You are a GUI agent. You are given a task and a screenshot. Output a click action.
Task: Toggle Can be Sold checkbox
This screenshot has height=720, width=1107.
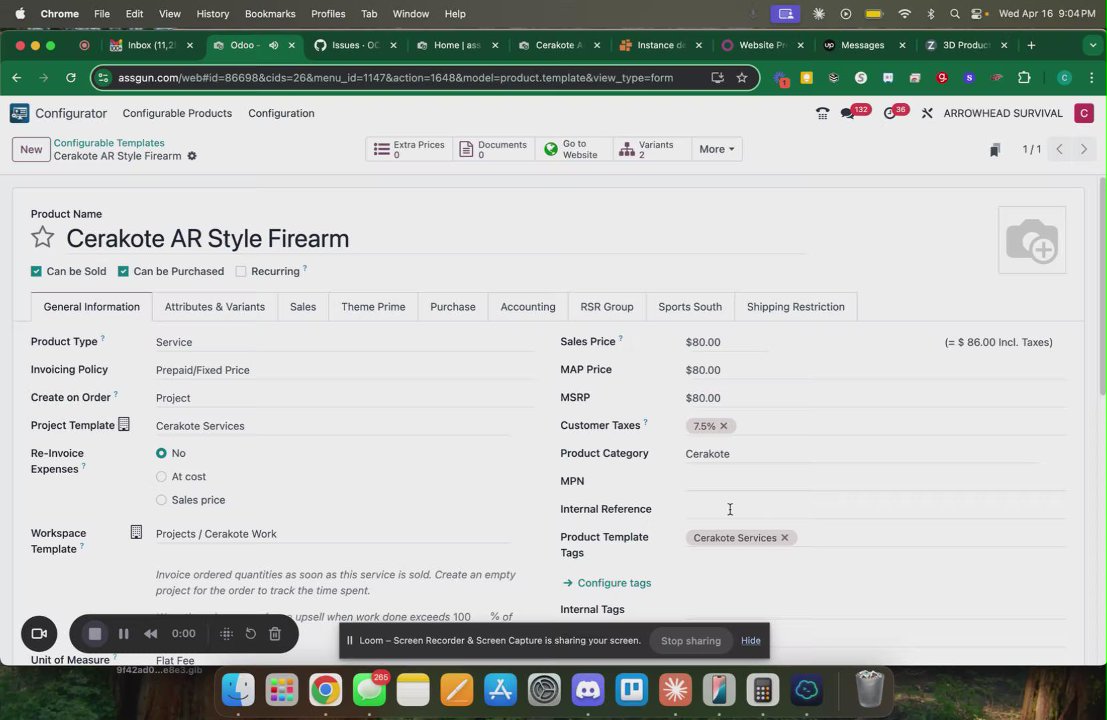pos(36,271)
